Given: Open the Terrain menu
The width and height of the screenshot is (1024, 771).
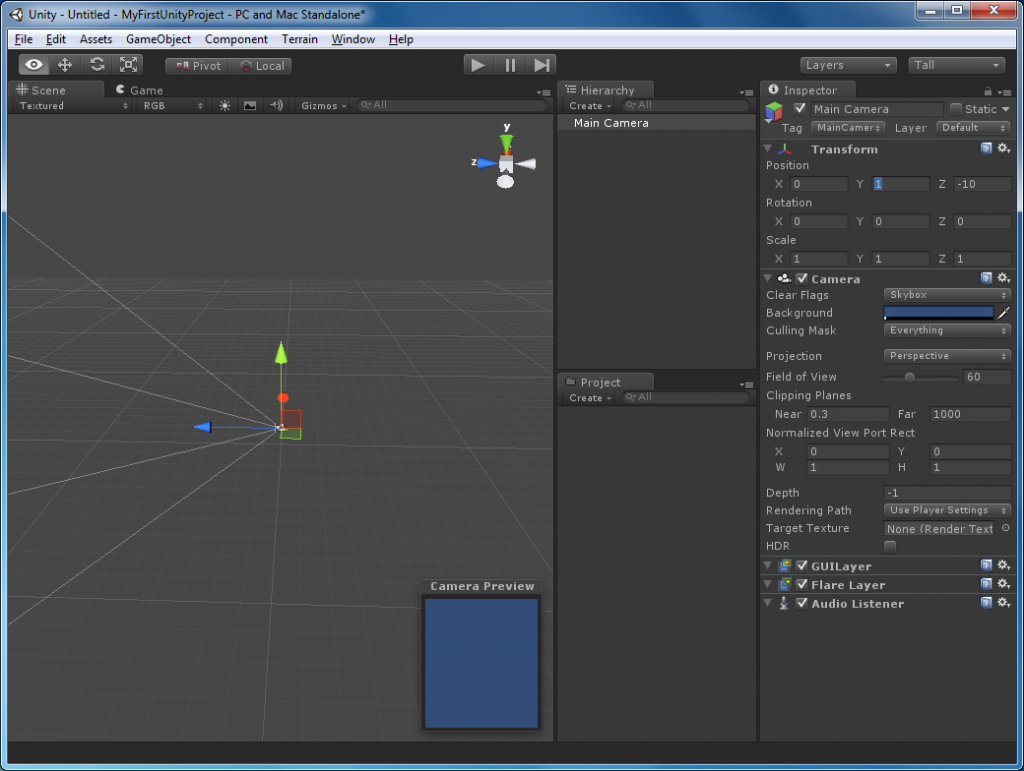Looking at the screenshot, I should click(299, 39).
